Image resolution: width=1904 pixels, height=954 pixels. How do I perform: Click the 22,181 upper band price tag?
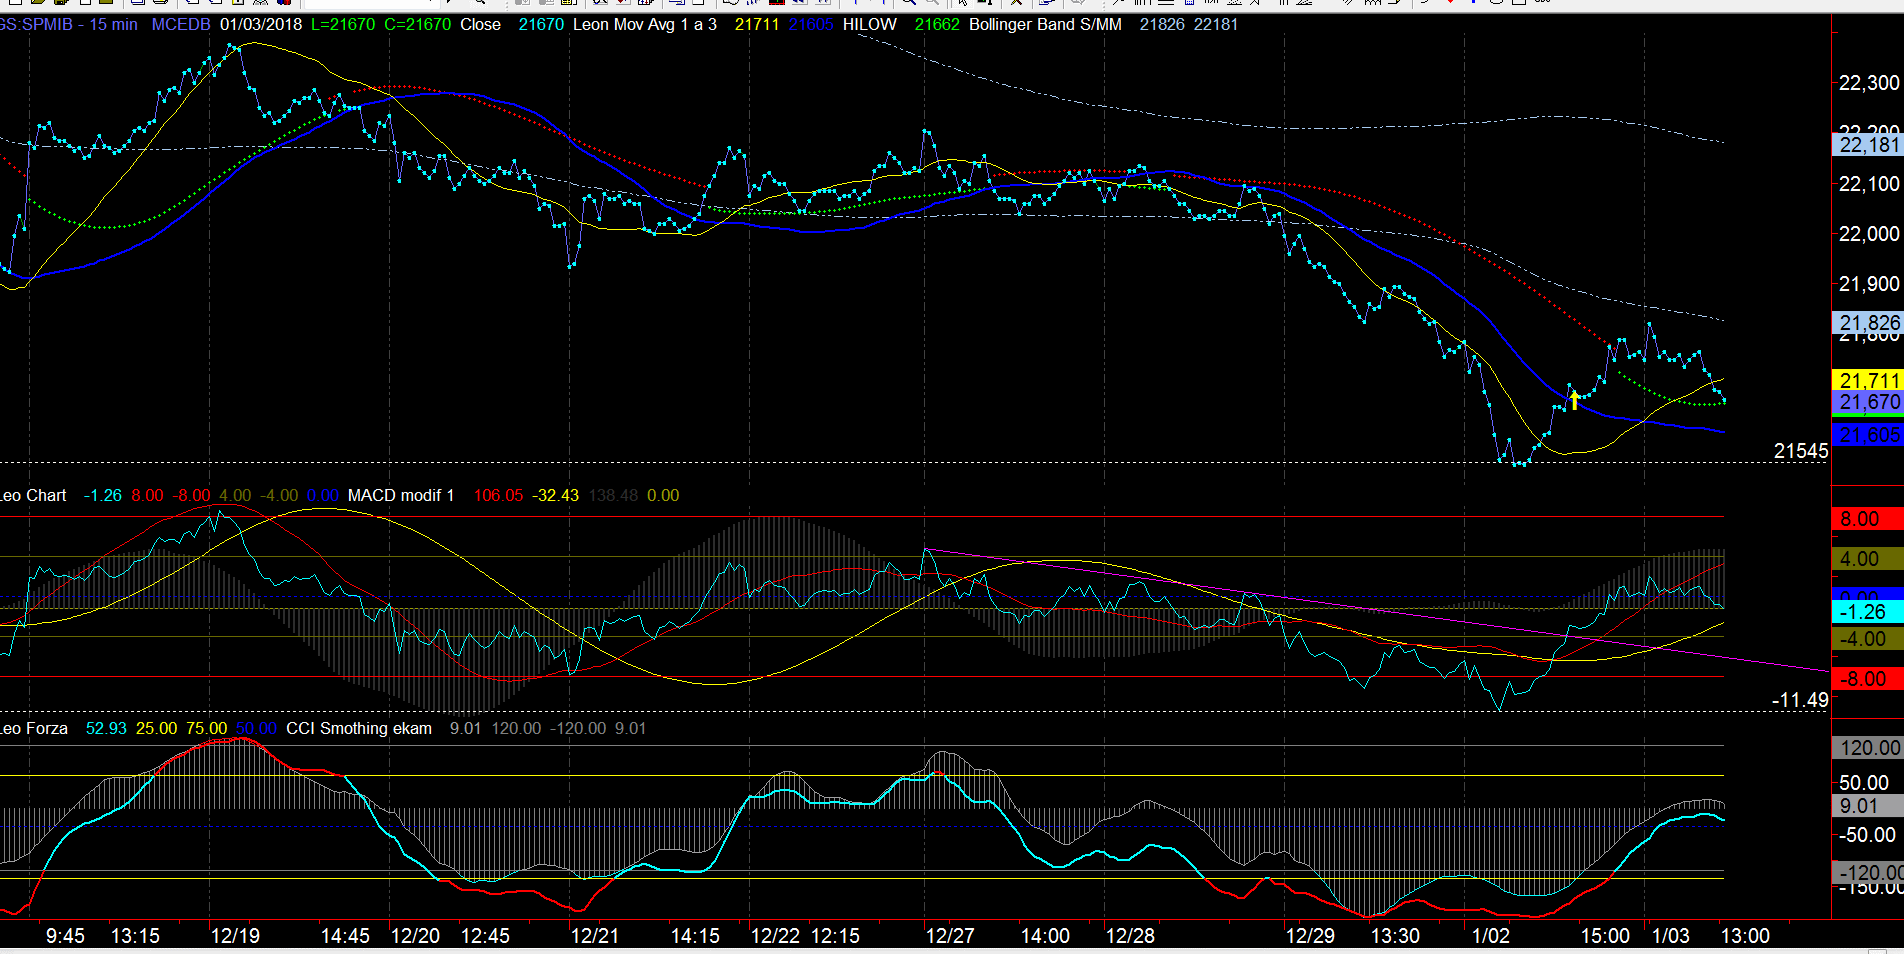1868,145
